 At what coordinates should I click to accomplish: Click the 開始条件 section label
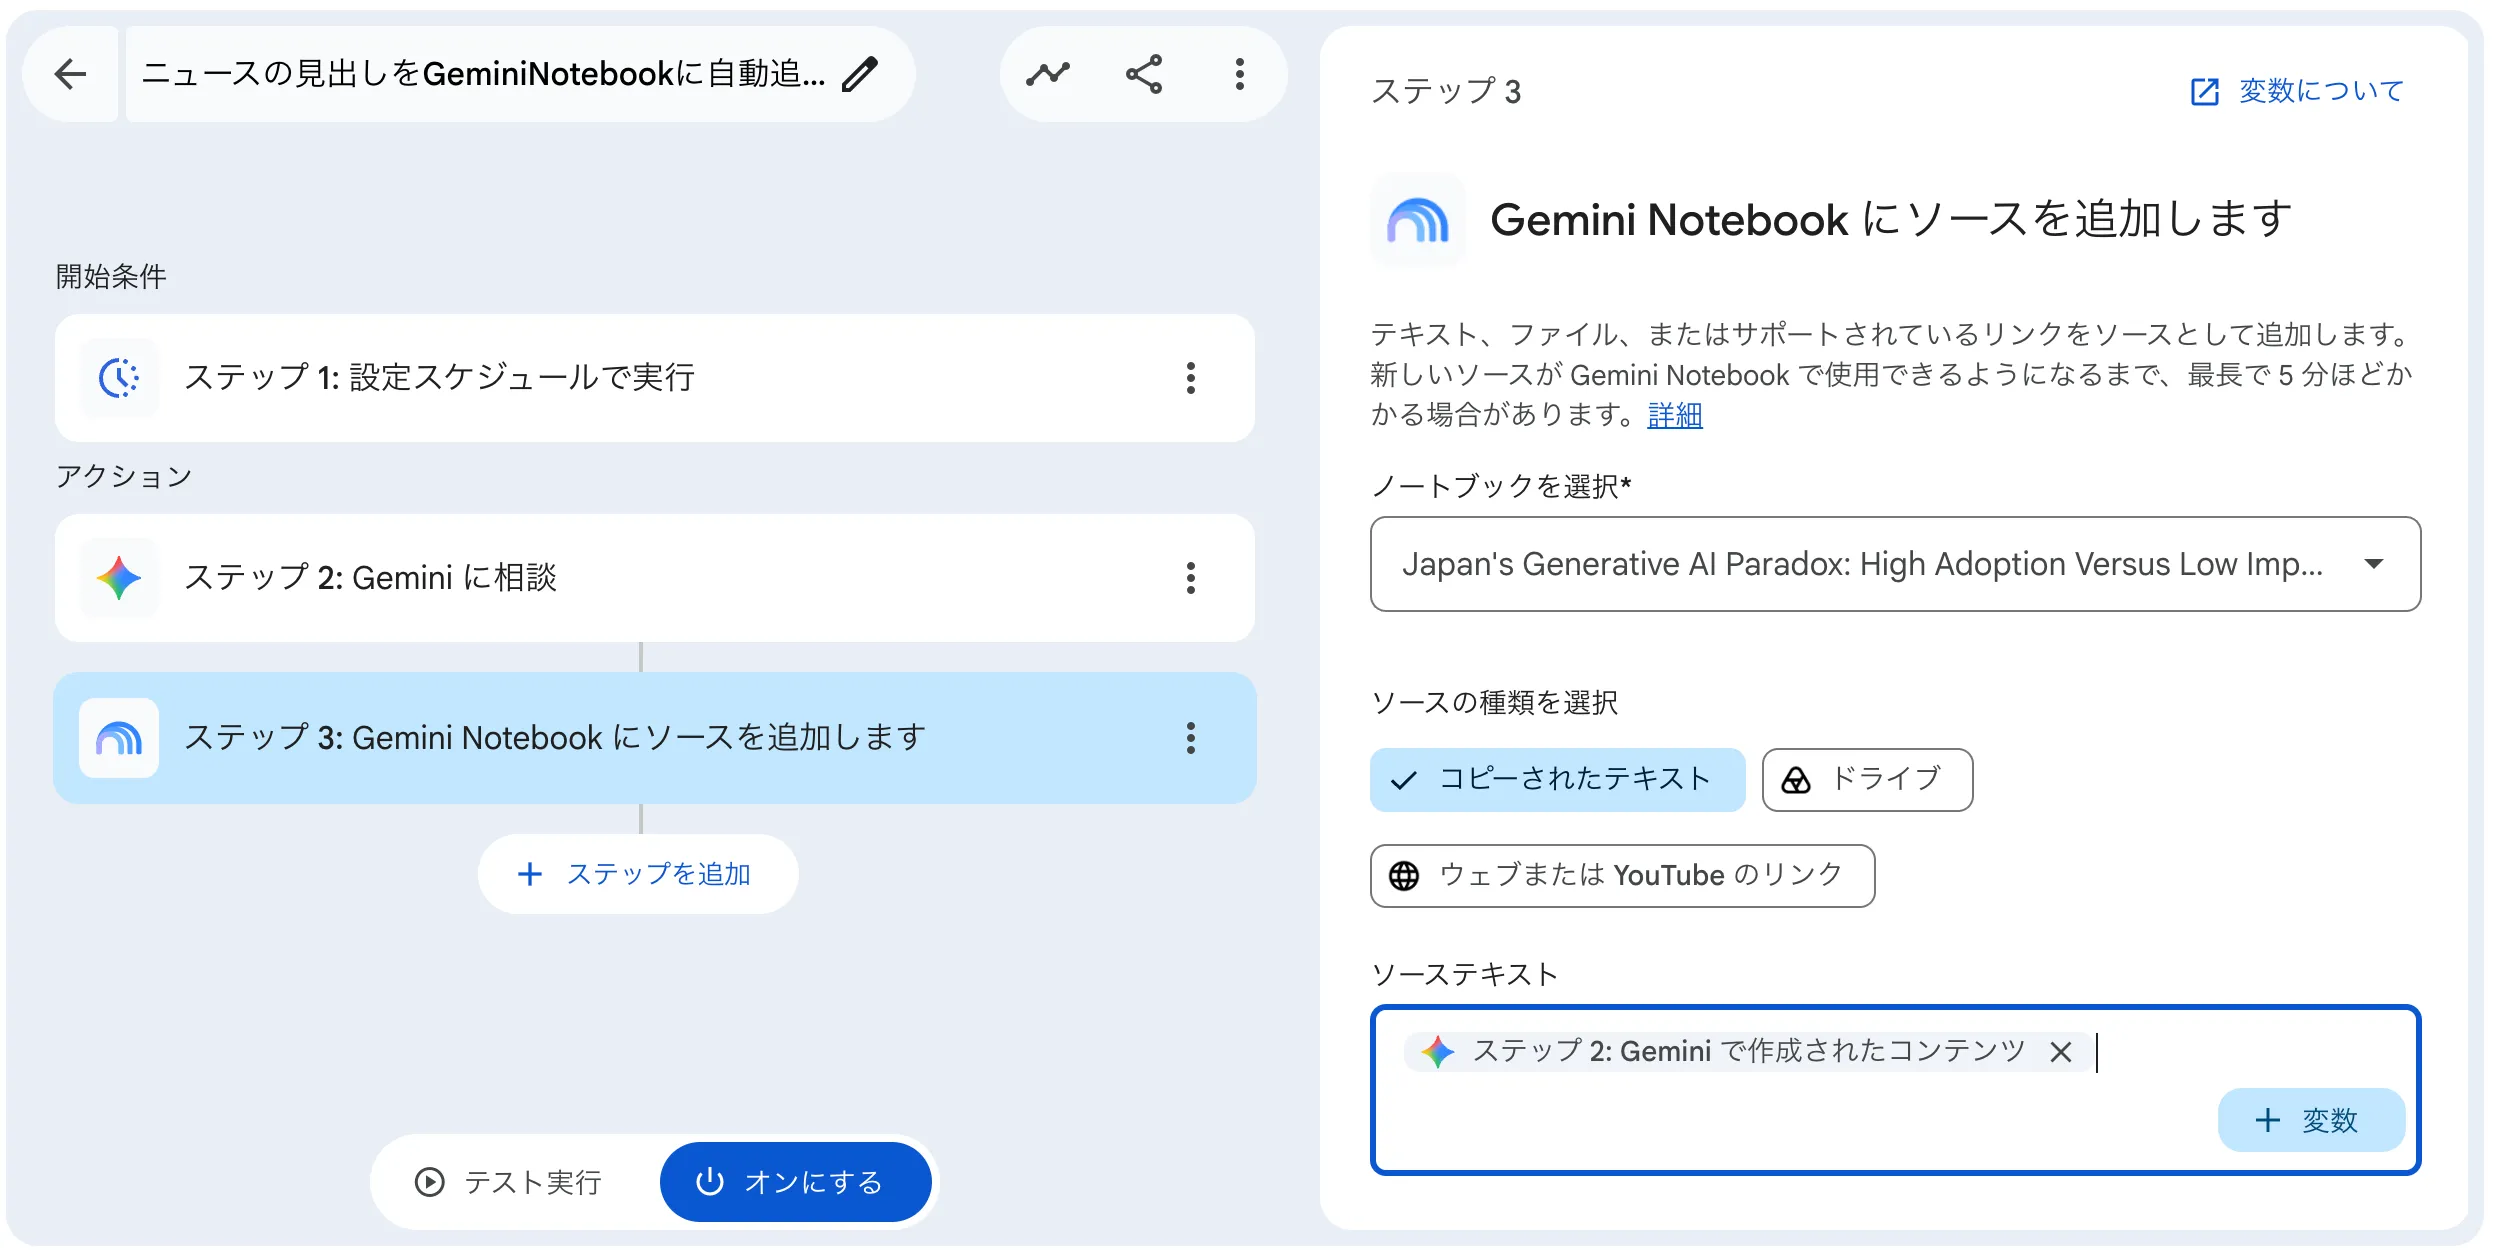coord(111,276)
